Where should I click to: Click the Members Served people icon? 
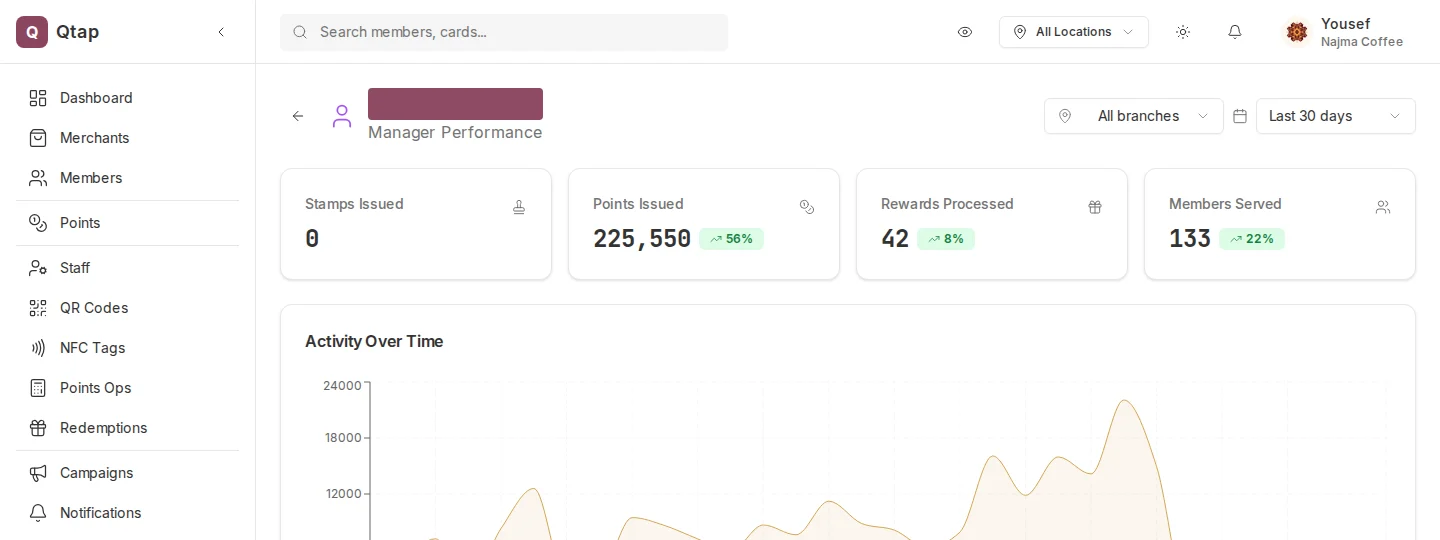(x=1383, y=207)
